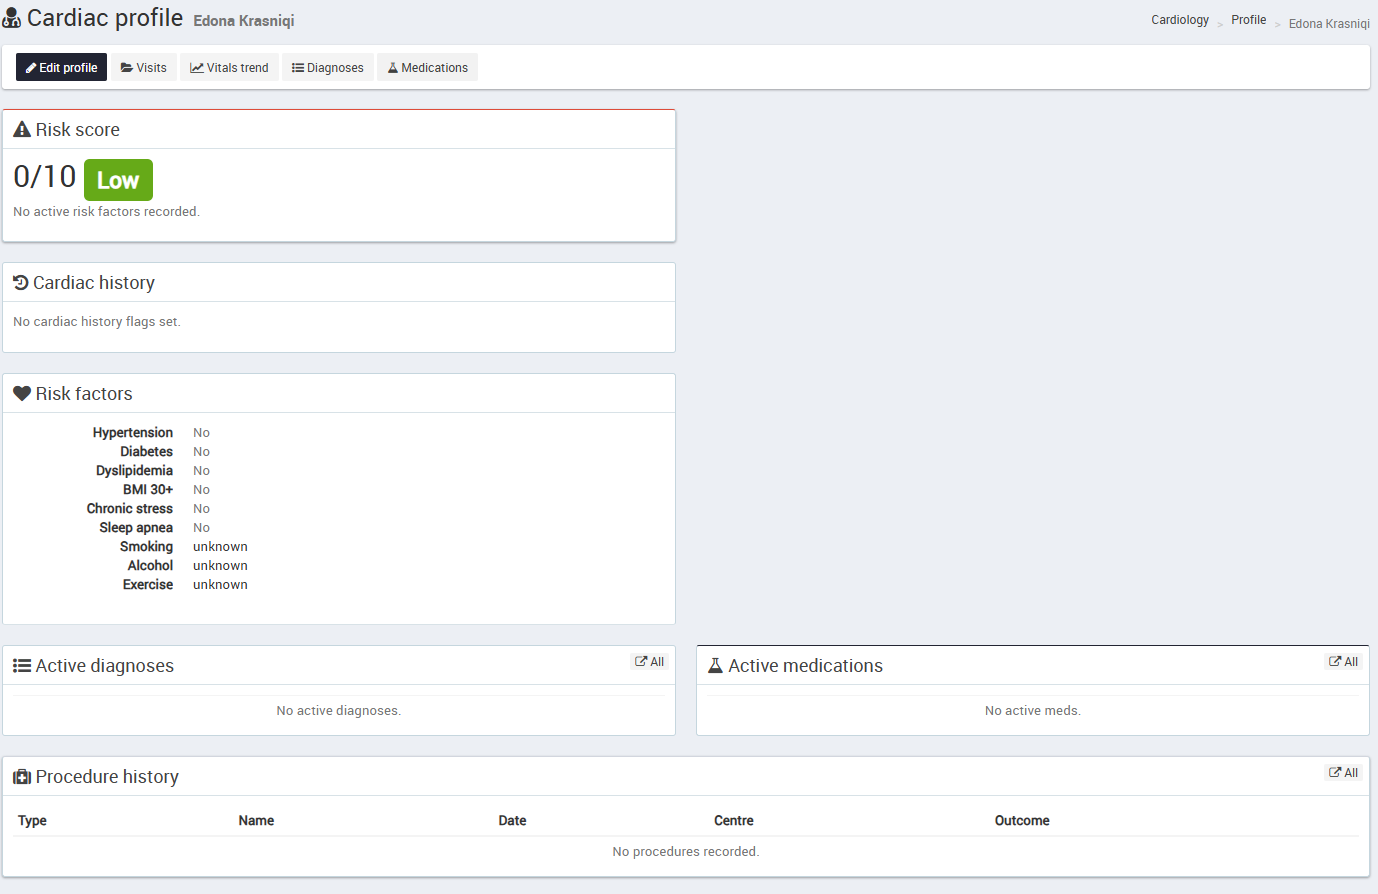Click 'No active risk factors recorded.' text
Viewport: 1378px width, 894px height.
106,211
